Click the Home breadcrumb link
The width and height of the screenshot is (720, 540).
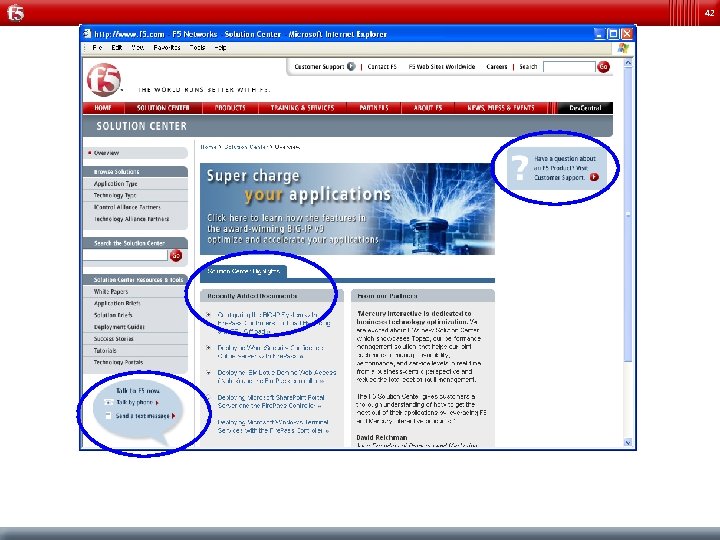(x=208, y=147)
